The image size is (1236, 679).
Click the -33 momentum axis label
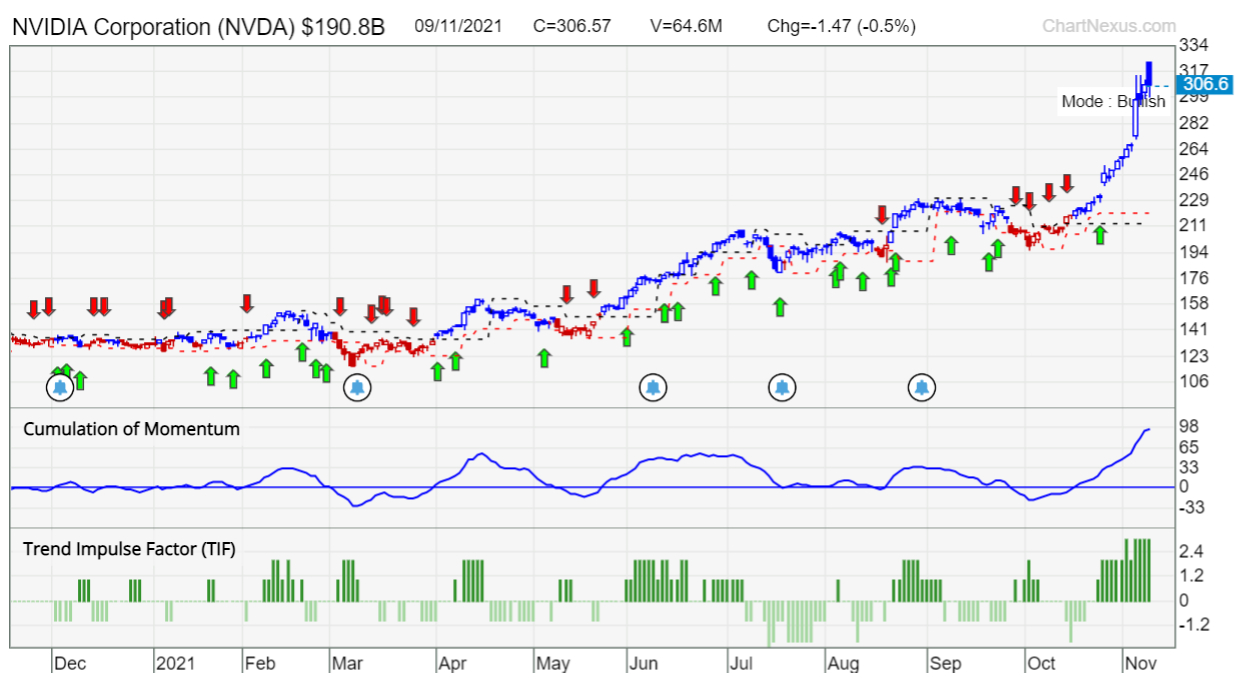[x=1192, y=508]
